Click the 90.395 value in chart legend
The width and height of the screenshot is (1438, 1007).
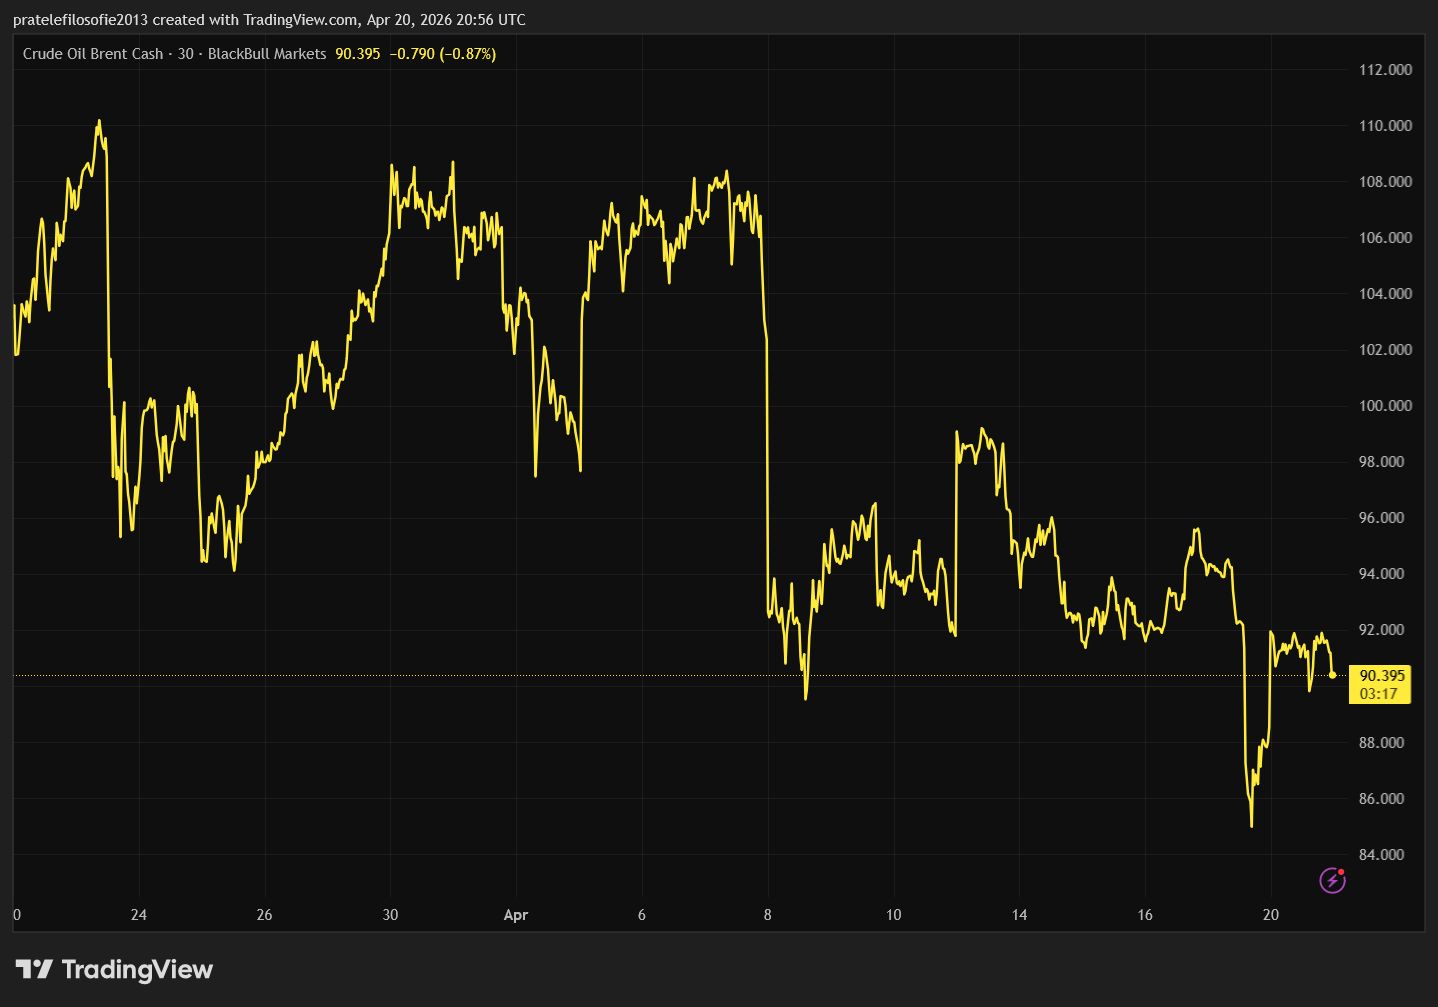point(357,54)
